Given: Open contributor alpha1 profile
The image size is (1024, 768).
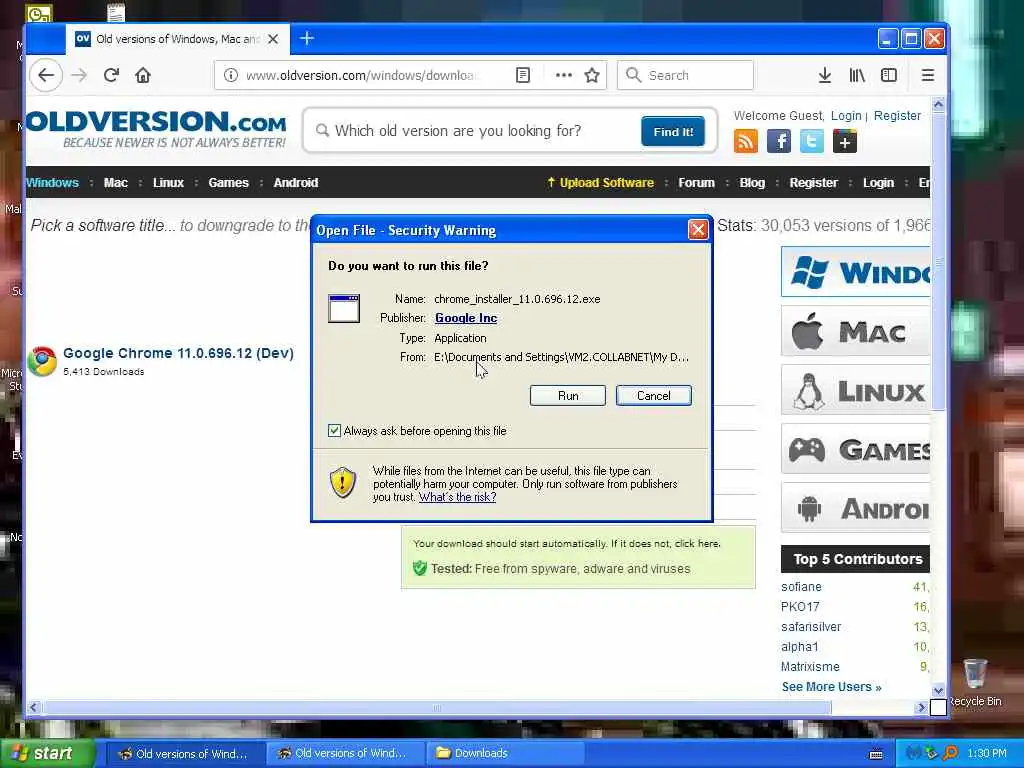Looking at the screenshot, I should coord(799,647).
